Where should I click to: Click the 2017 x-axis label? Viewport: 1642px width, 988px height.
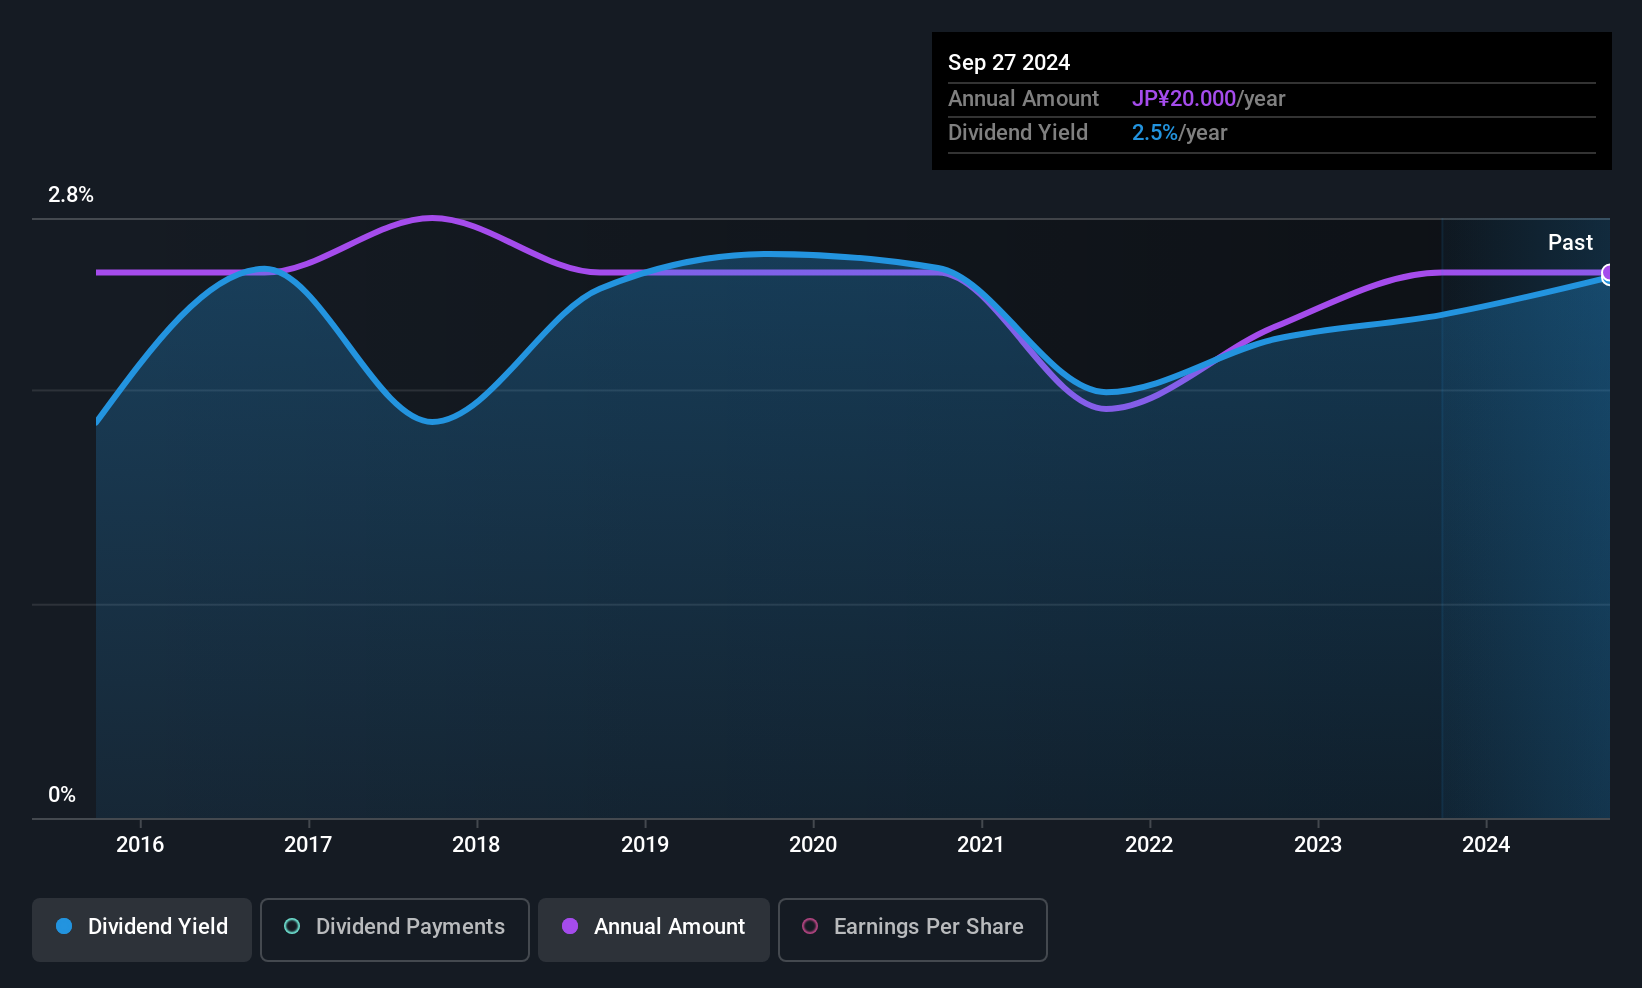308,844
